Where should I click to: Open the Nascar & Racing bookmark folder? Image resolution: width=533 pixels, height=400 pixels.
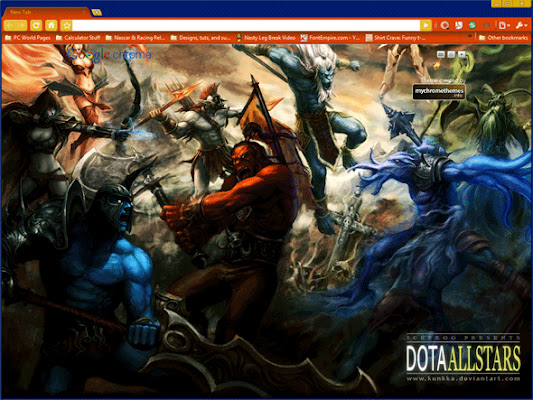[135, 38]
